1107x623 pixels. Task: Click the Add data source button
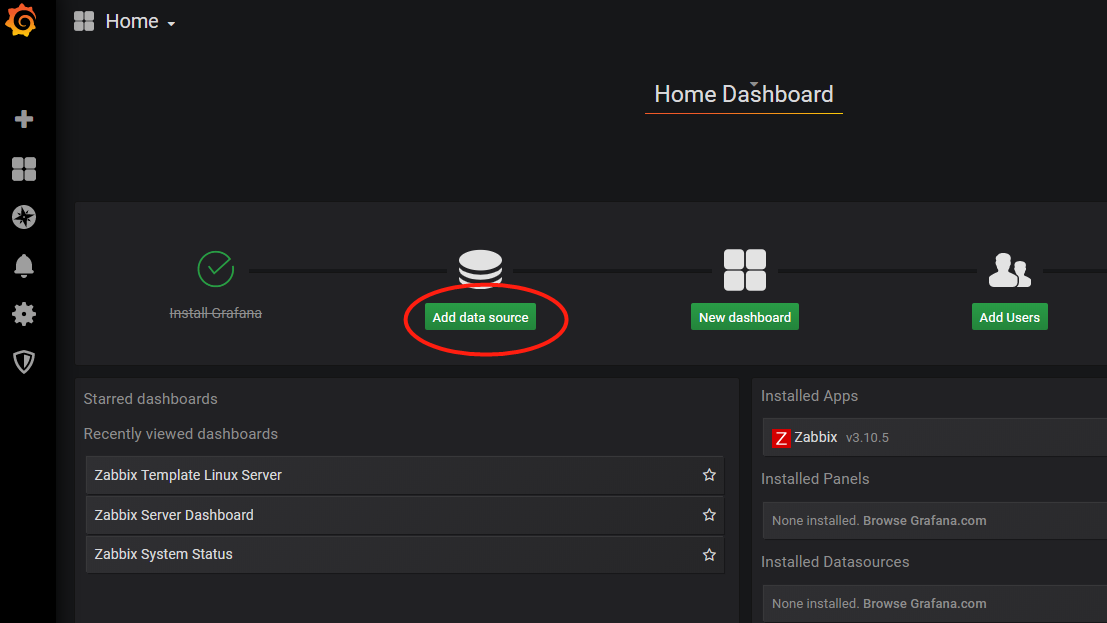480,317
